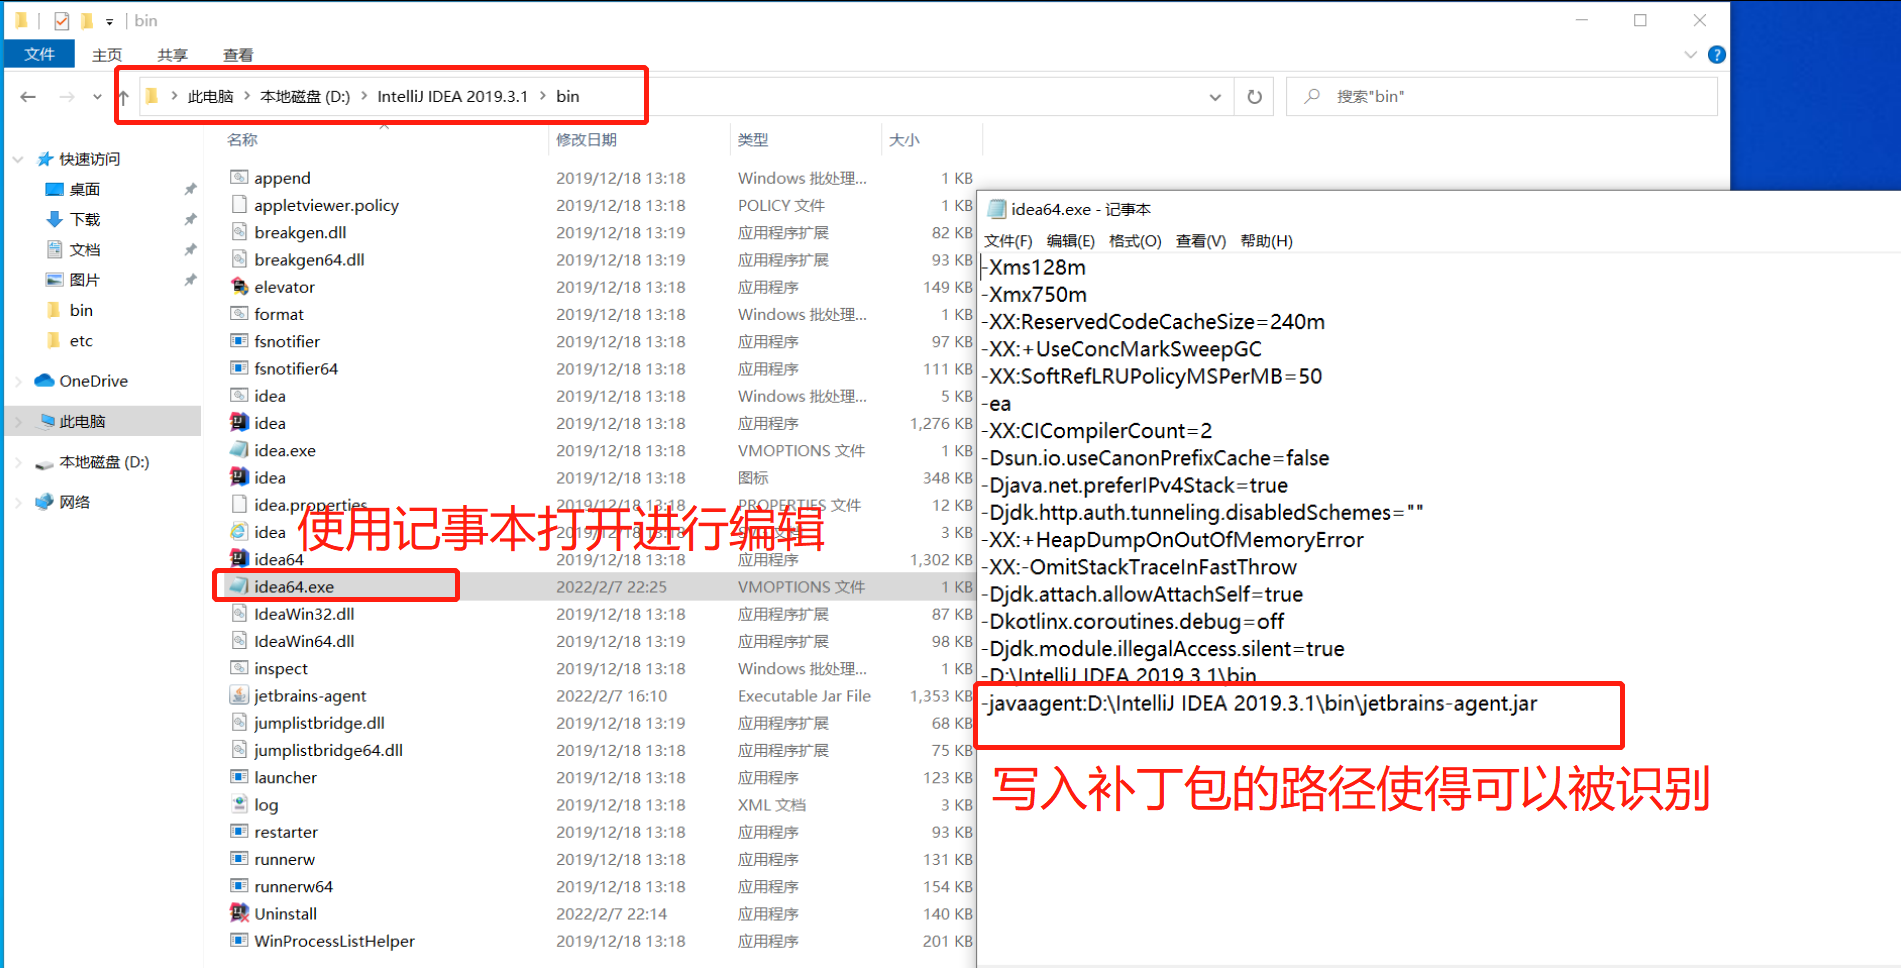The width and height of the screenshot is (1901, 968).
Task: Go forward with the forward arrow
Action: pos(67,97)
